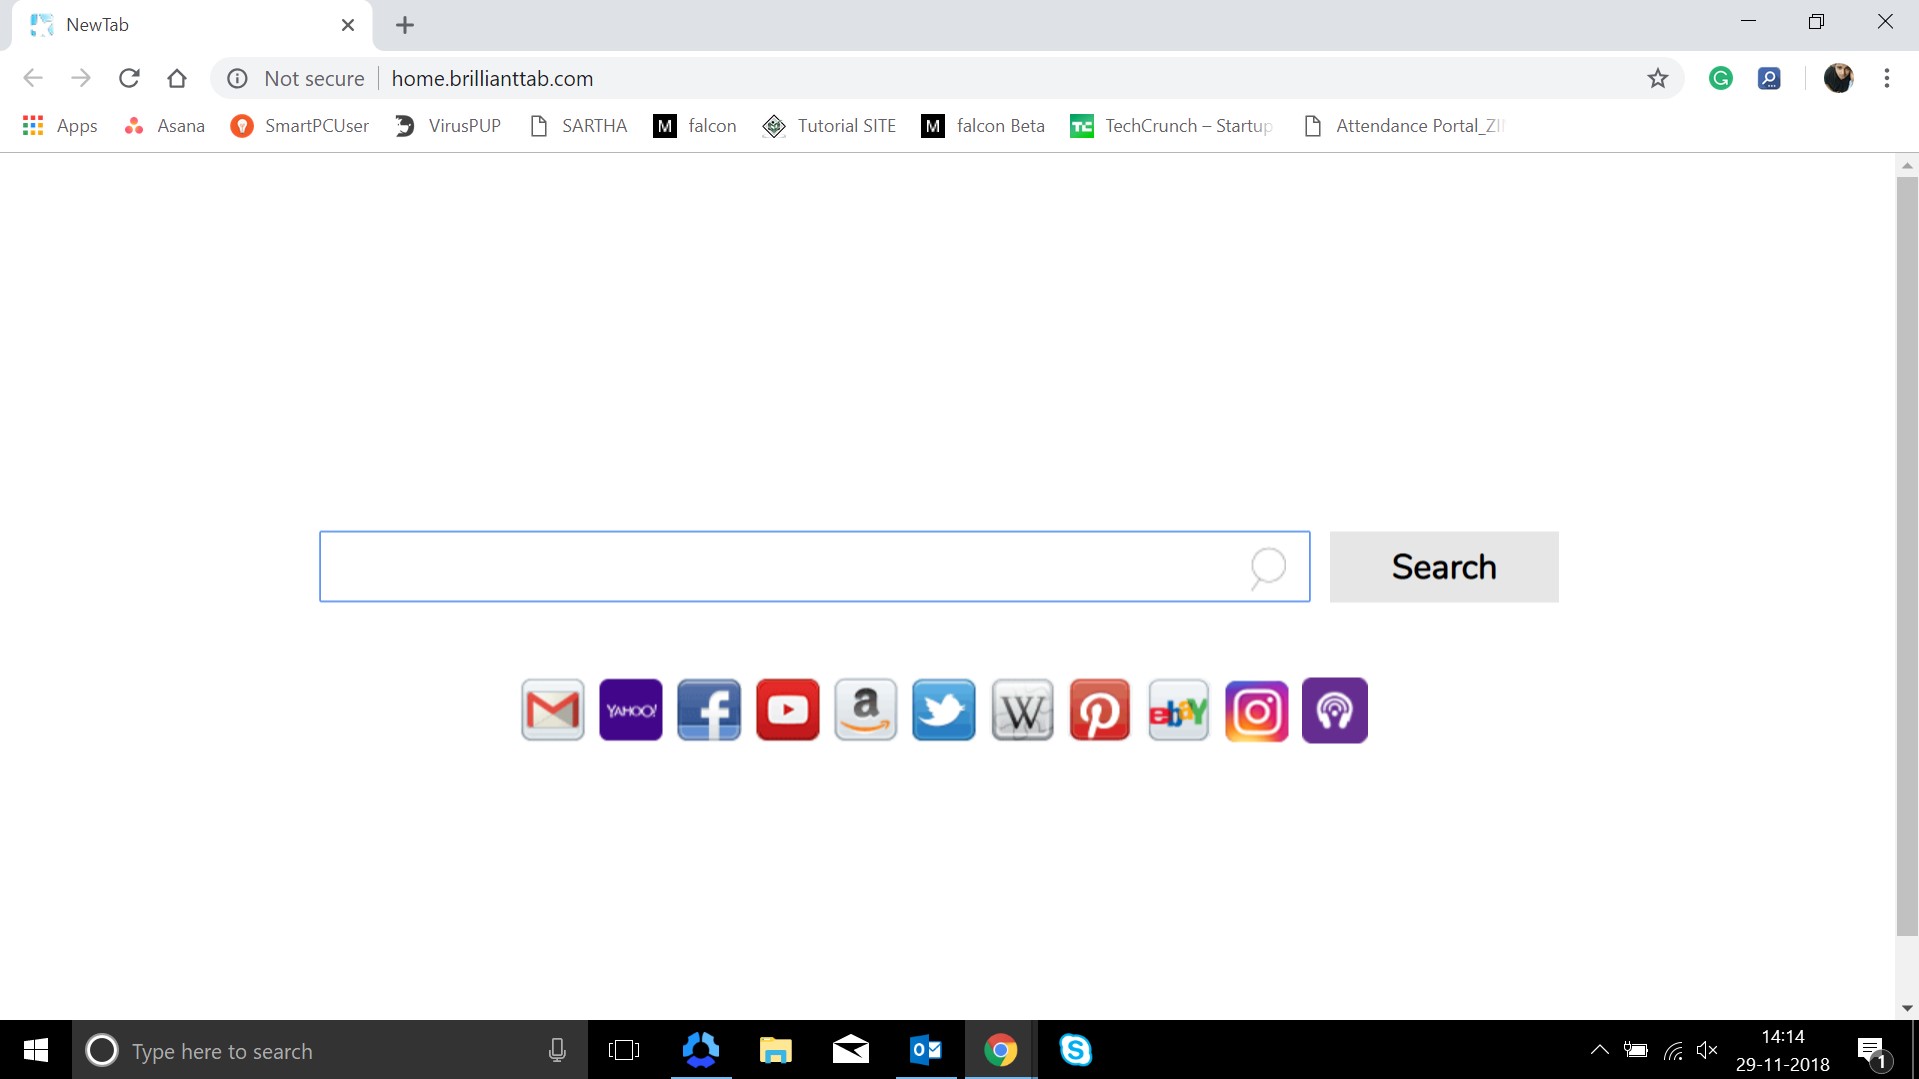The image size is (1919, 1079).
Task: Open the Pinterest shortcut icon
Action: coord(1100,710)
